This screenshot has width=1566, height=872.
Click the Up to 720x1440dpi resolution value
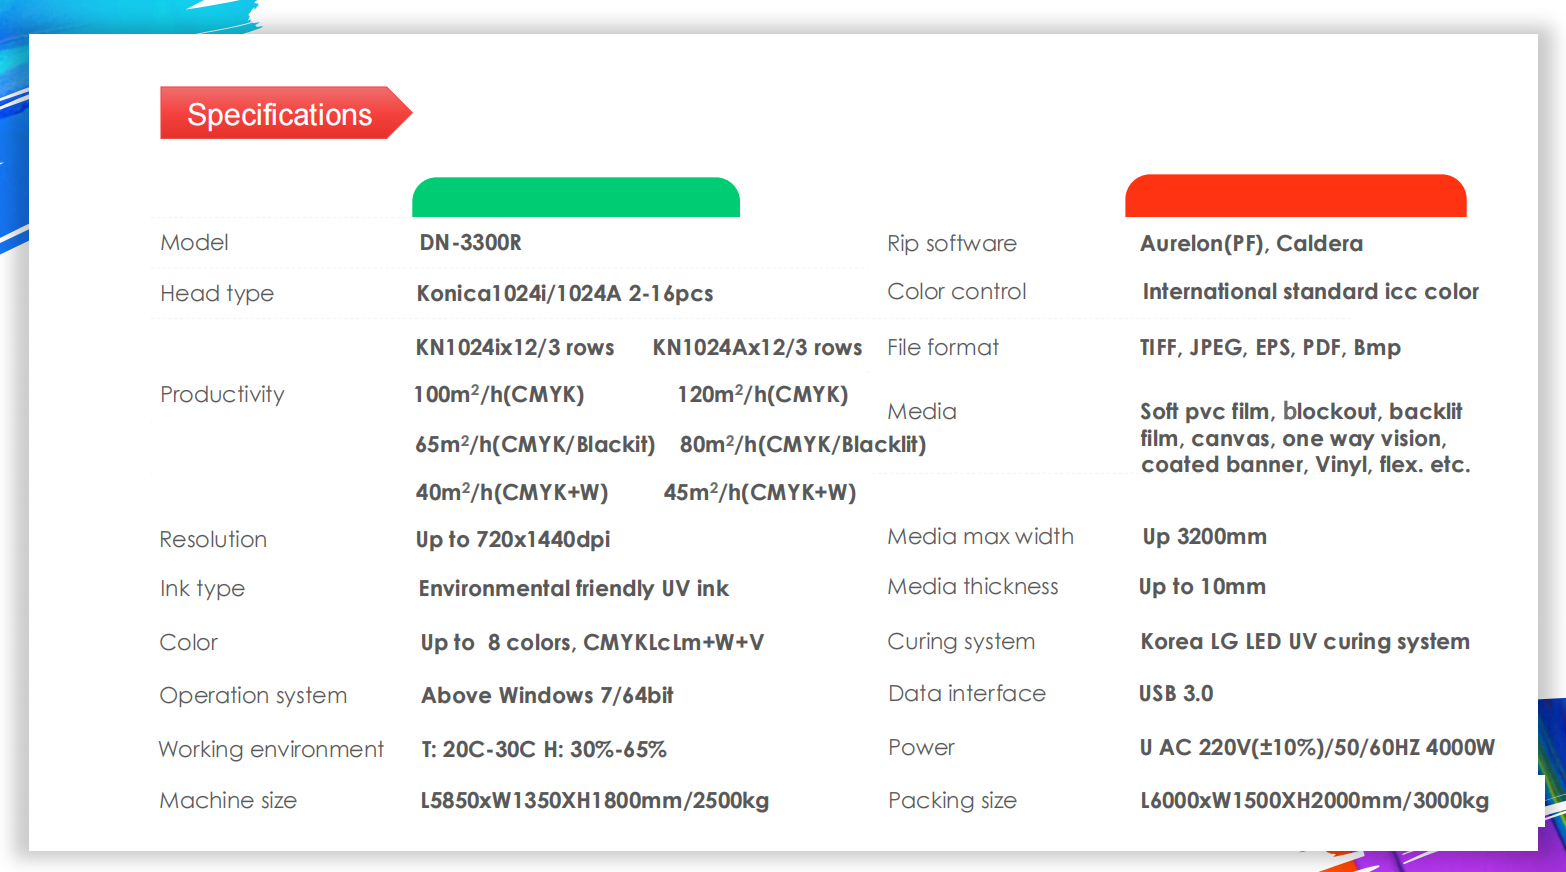512,540
